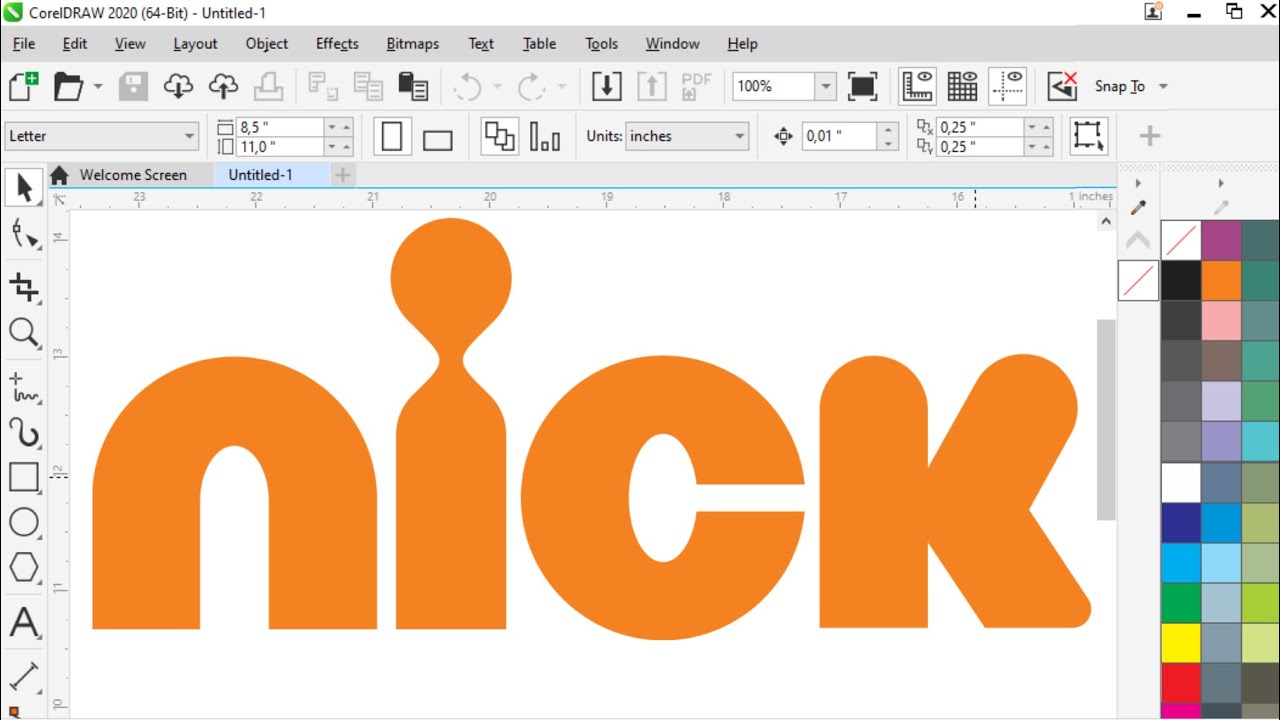1280x720 pixels.
Task: Click the Undo button
Action: pos(467,86)
